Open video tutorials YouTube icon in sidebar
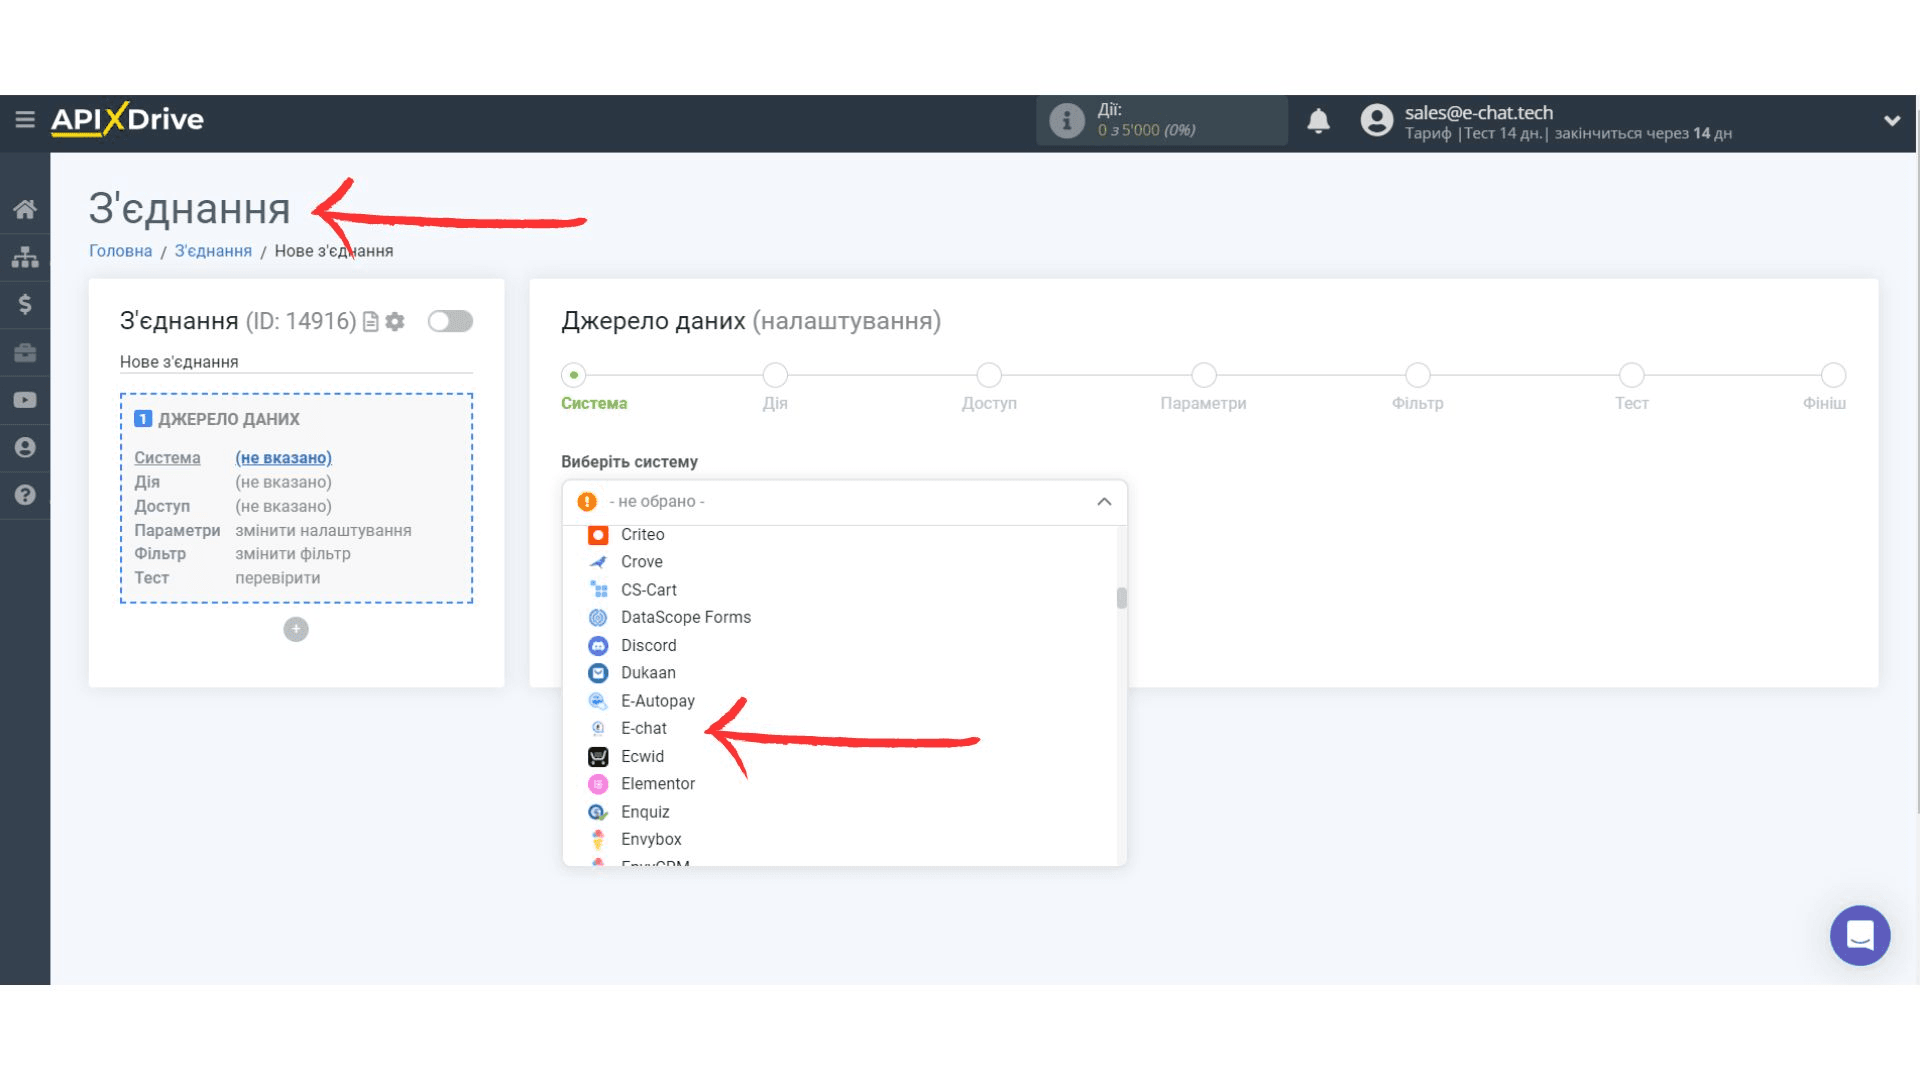The width and height of the screenshot is (1920, 1080). 25,400
